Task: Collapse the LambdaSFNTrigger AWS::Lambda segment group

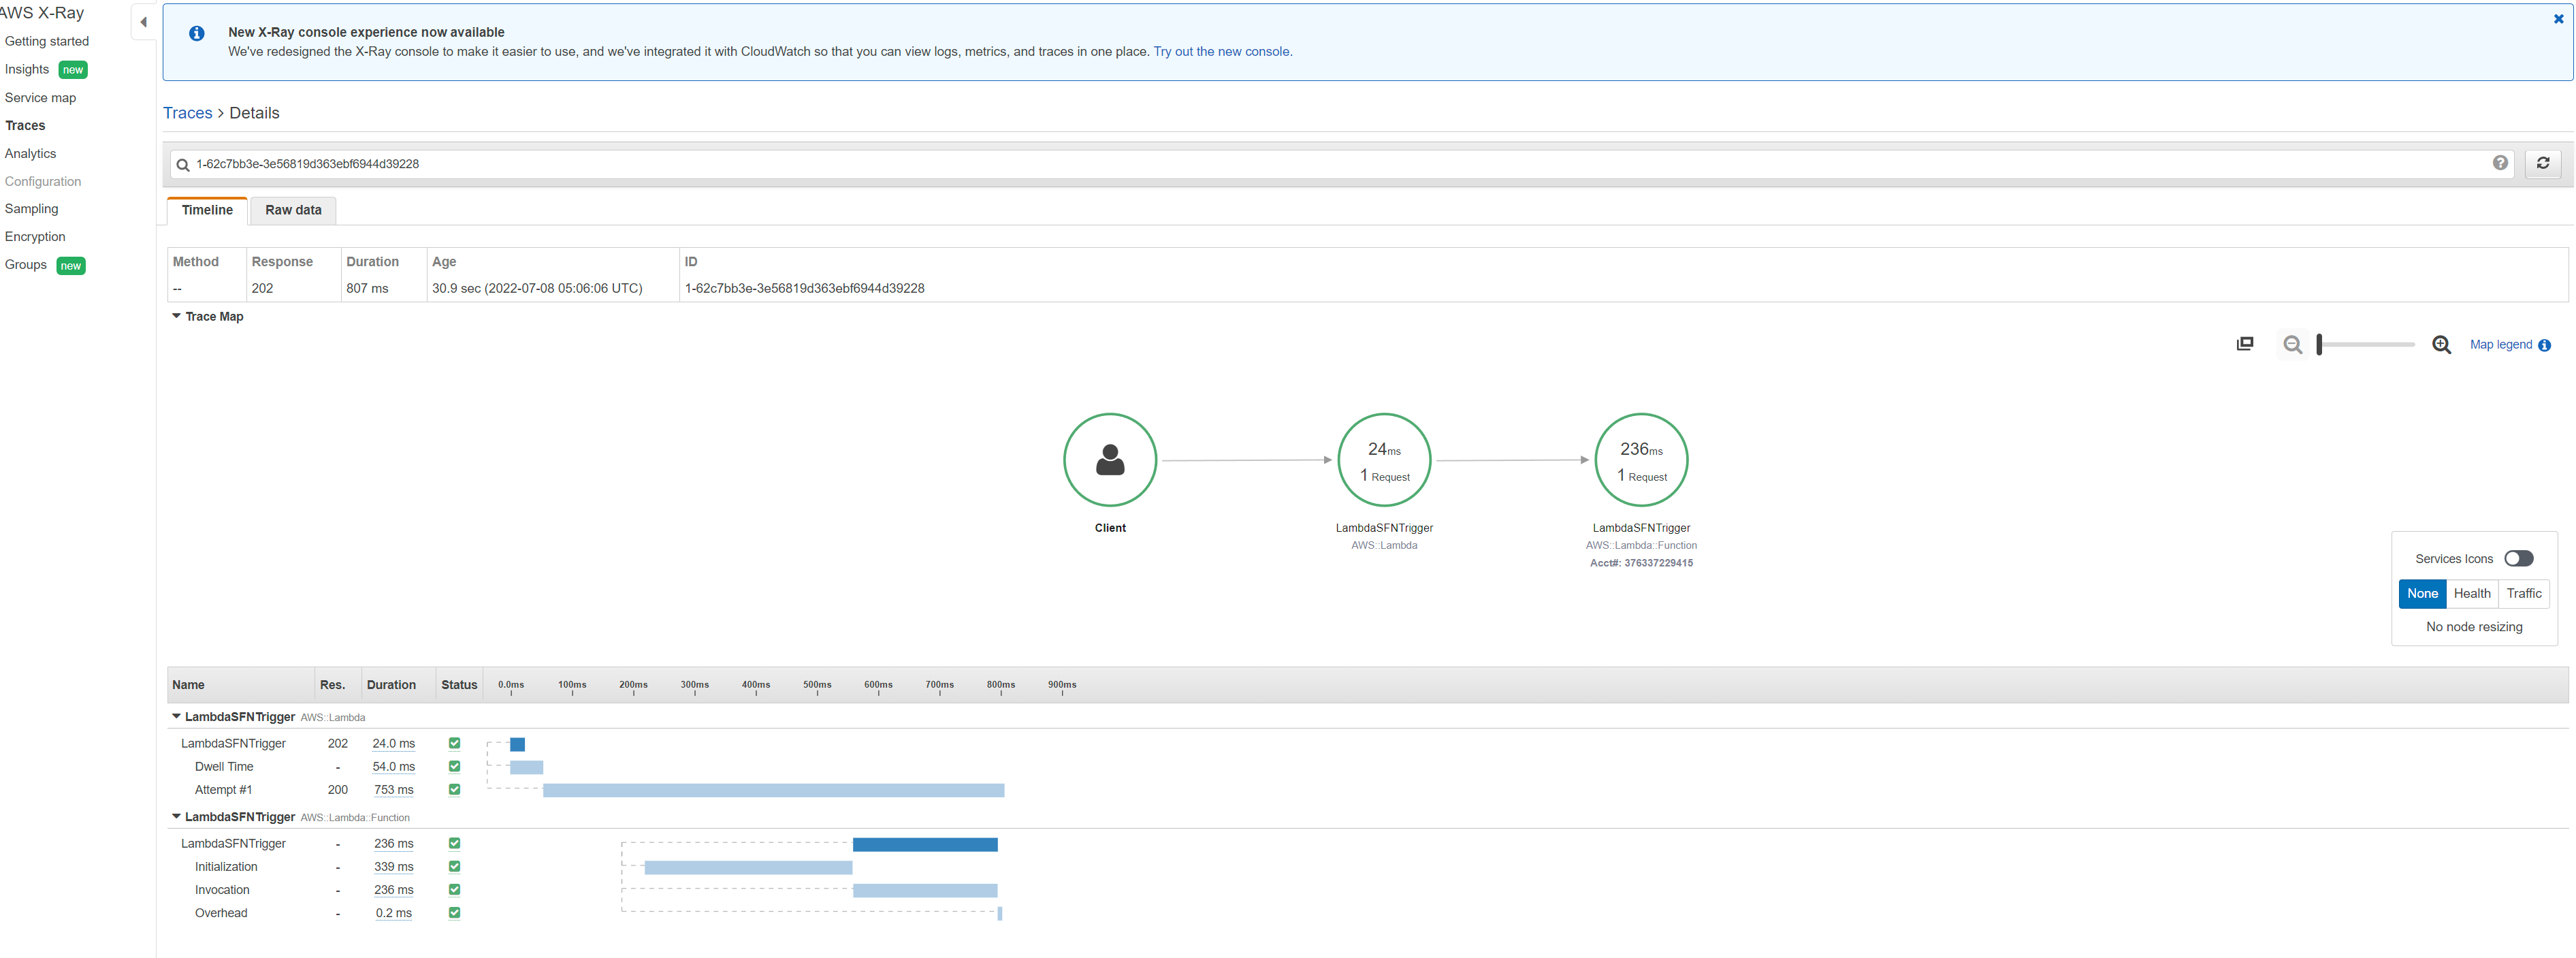Action: click(177, 716)
